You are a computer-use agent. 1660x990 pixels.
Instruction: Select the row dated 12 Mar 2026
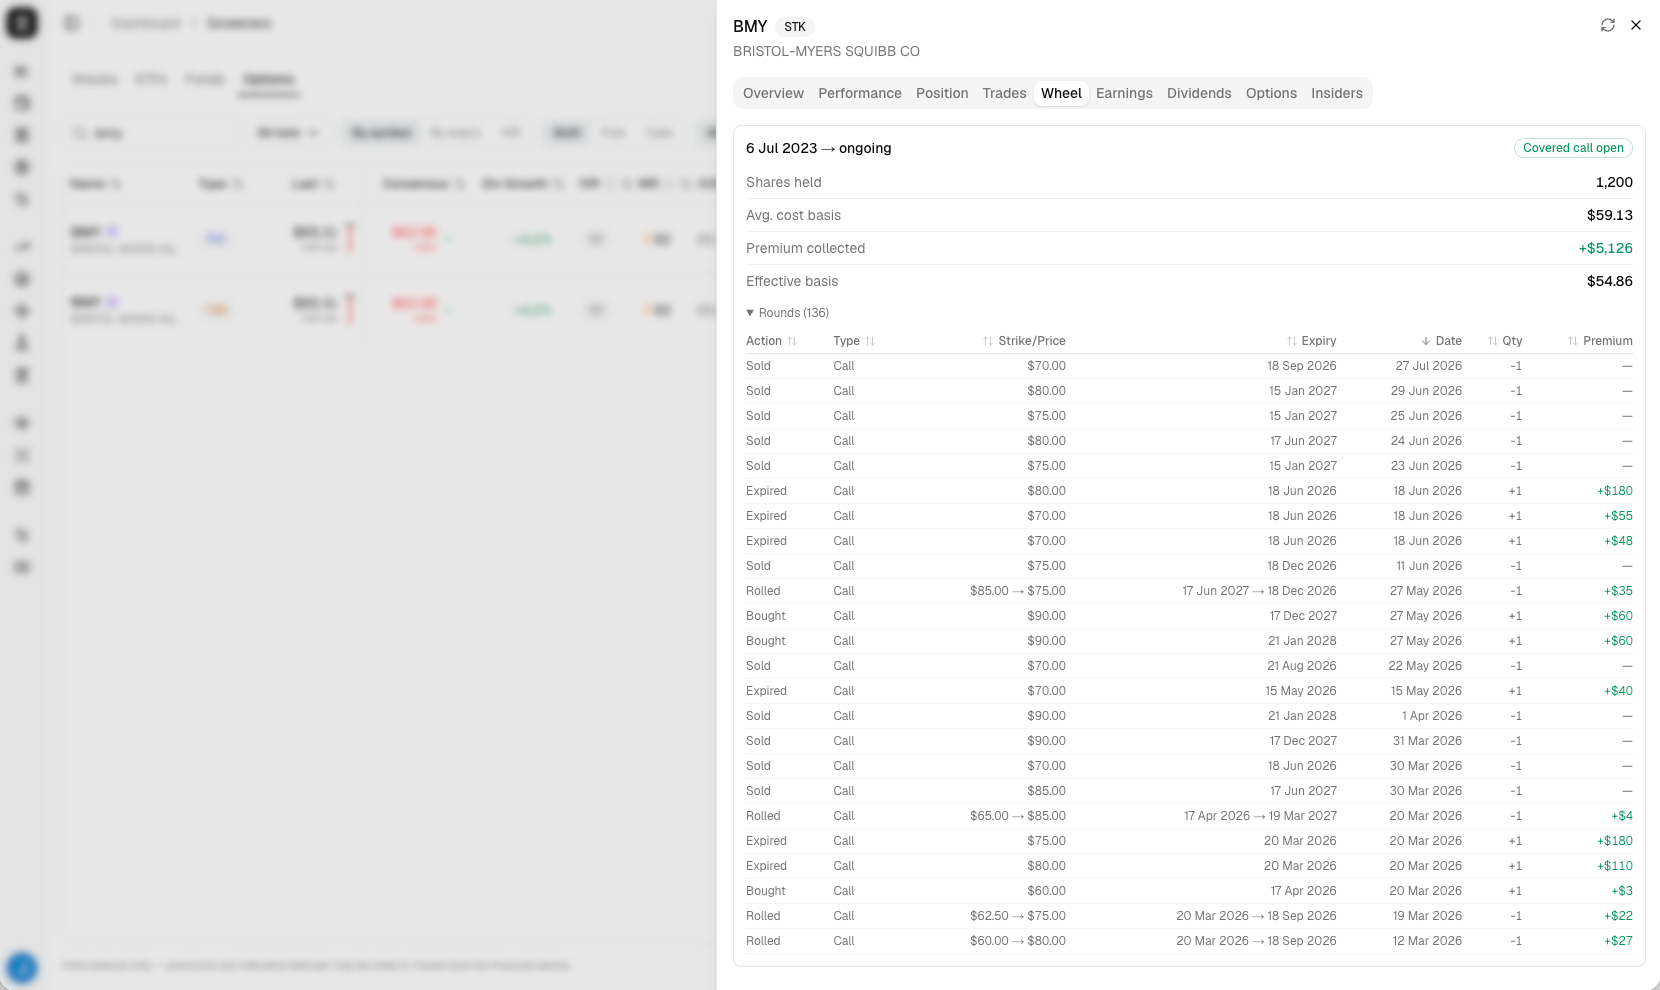coord(1189,941)
